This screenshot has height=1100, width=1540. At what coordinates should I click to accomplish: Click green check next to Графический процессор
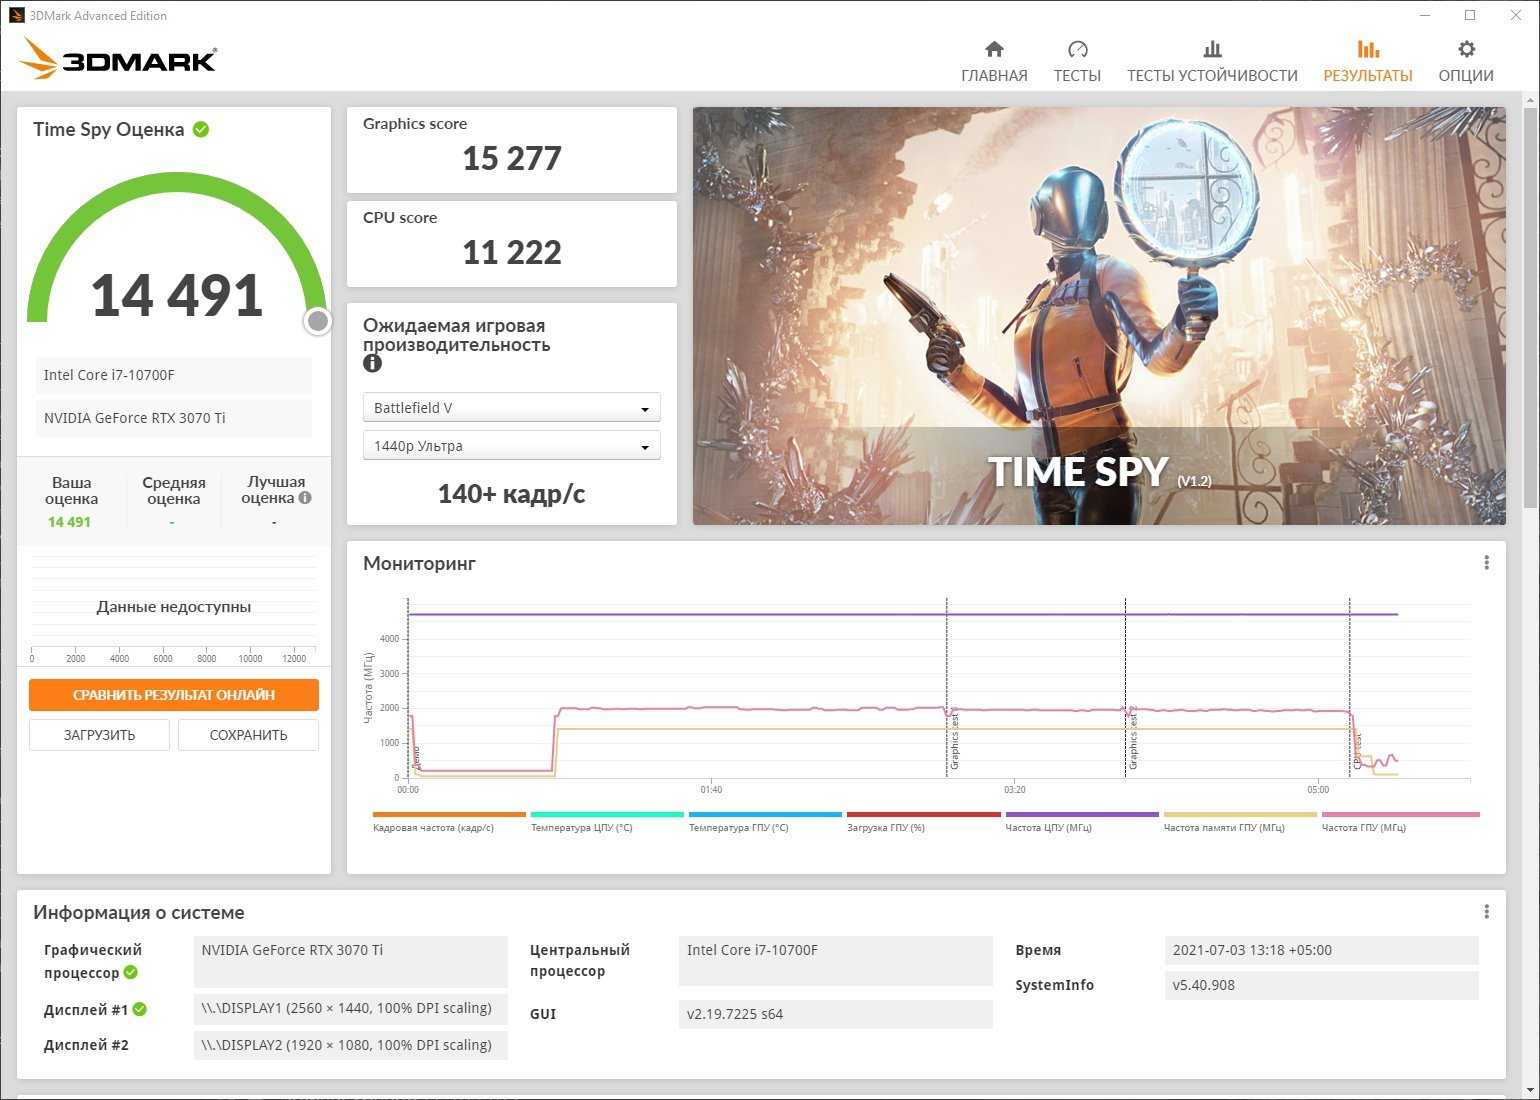coord(131,973)
